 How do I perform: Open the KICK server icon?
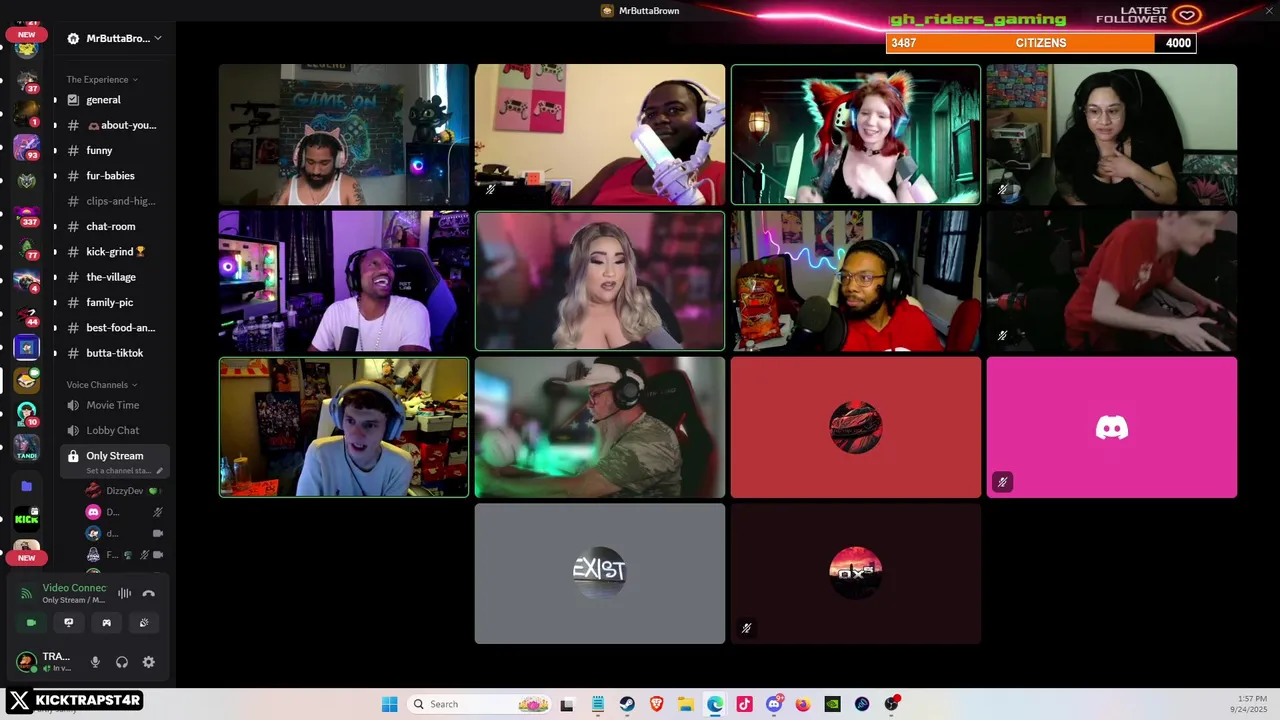(27, 518)
